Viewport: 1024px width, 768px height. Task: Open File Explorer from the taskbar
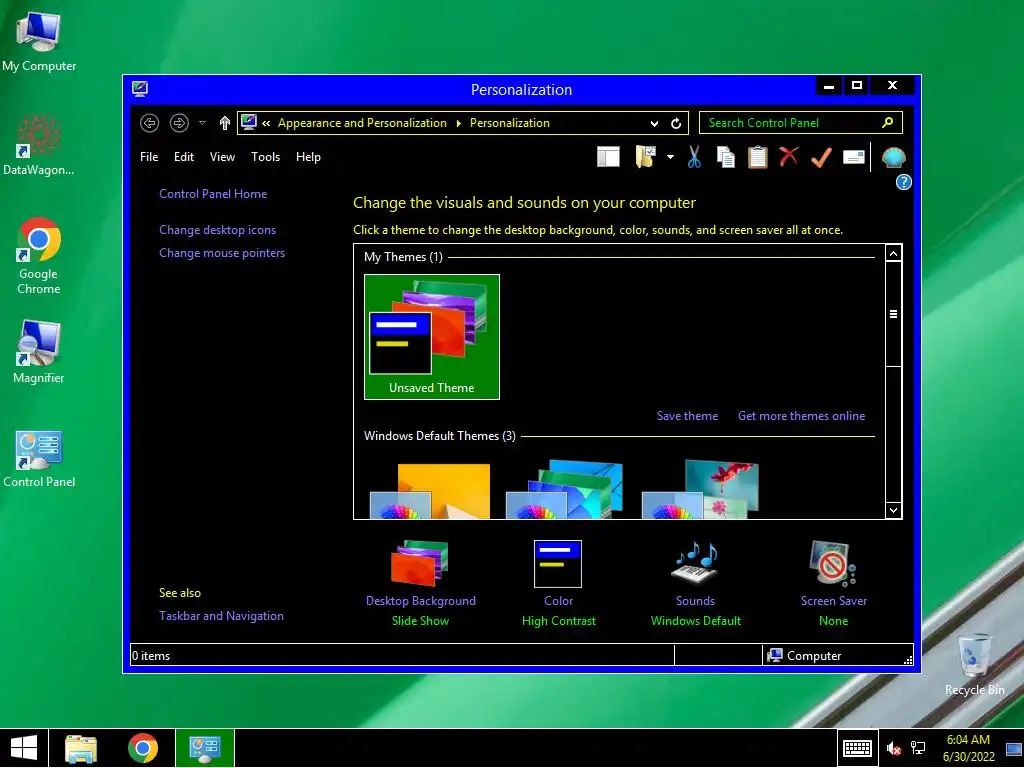81,748
